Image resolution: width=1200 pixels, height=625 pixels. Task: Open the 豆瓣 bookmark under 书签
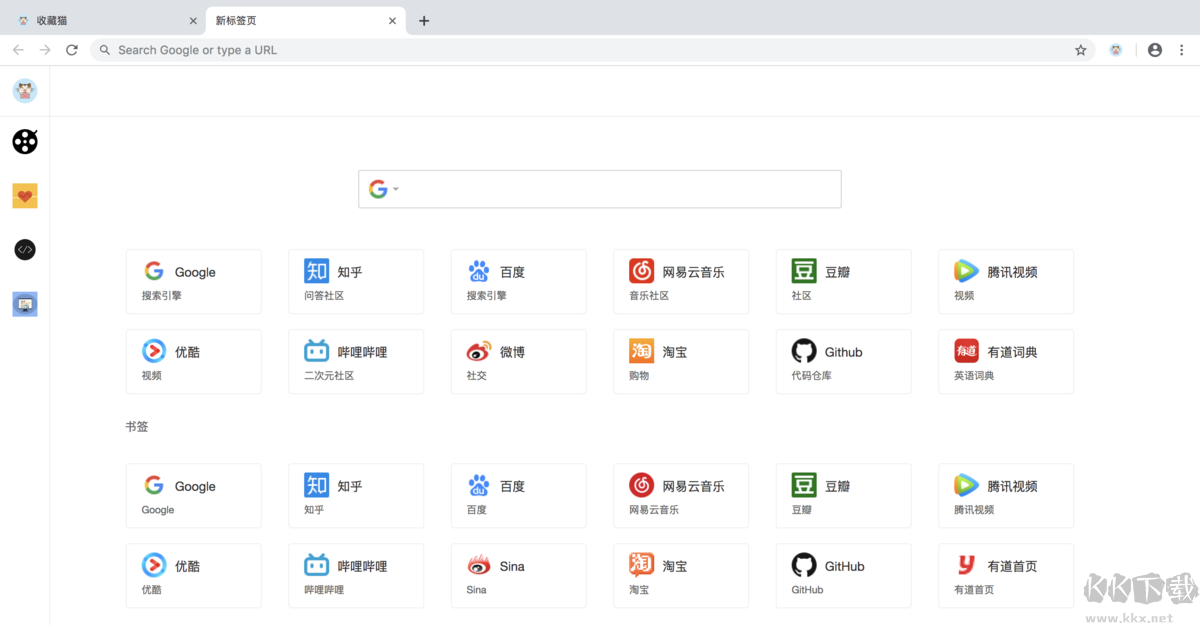pos(844,496)
